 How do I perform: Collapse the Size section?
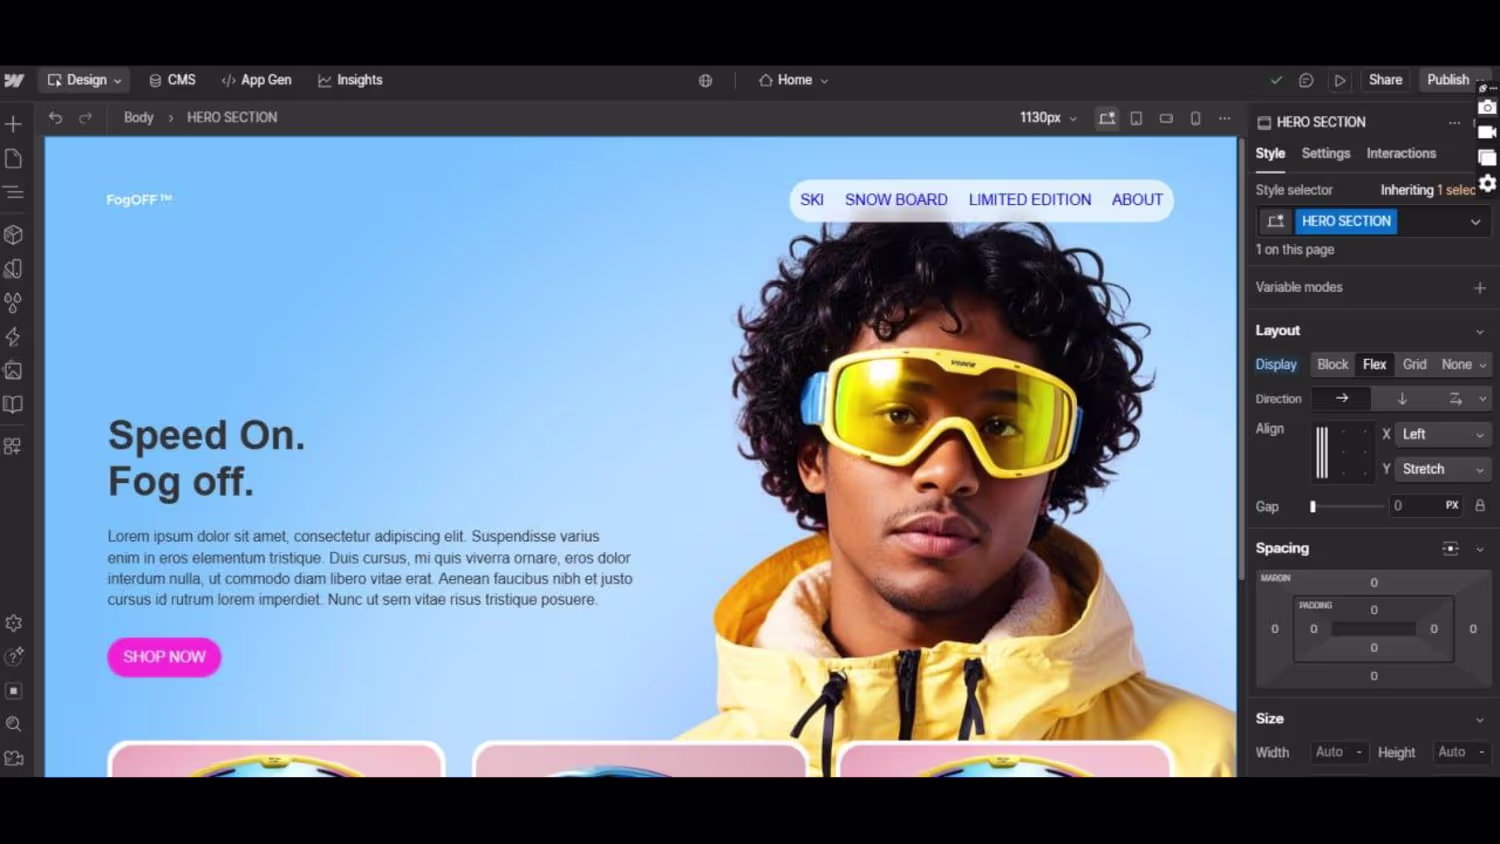[1480, 719]
